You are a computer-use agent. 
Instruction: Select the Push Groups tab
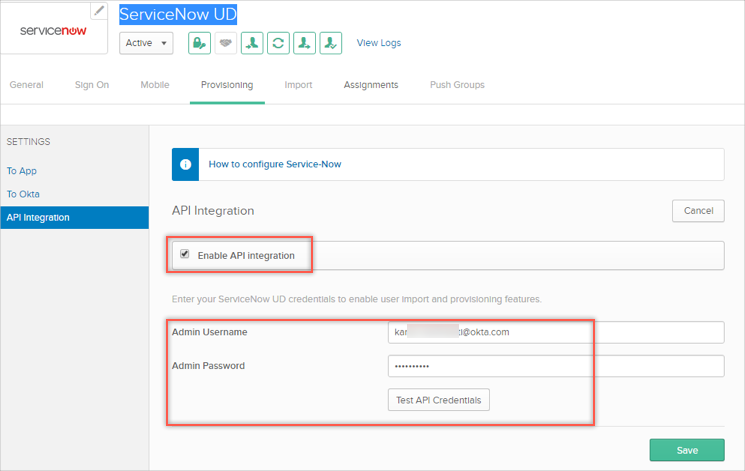(x=457, y=85)
